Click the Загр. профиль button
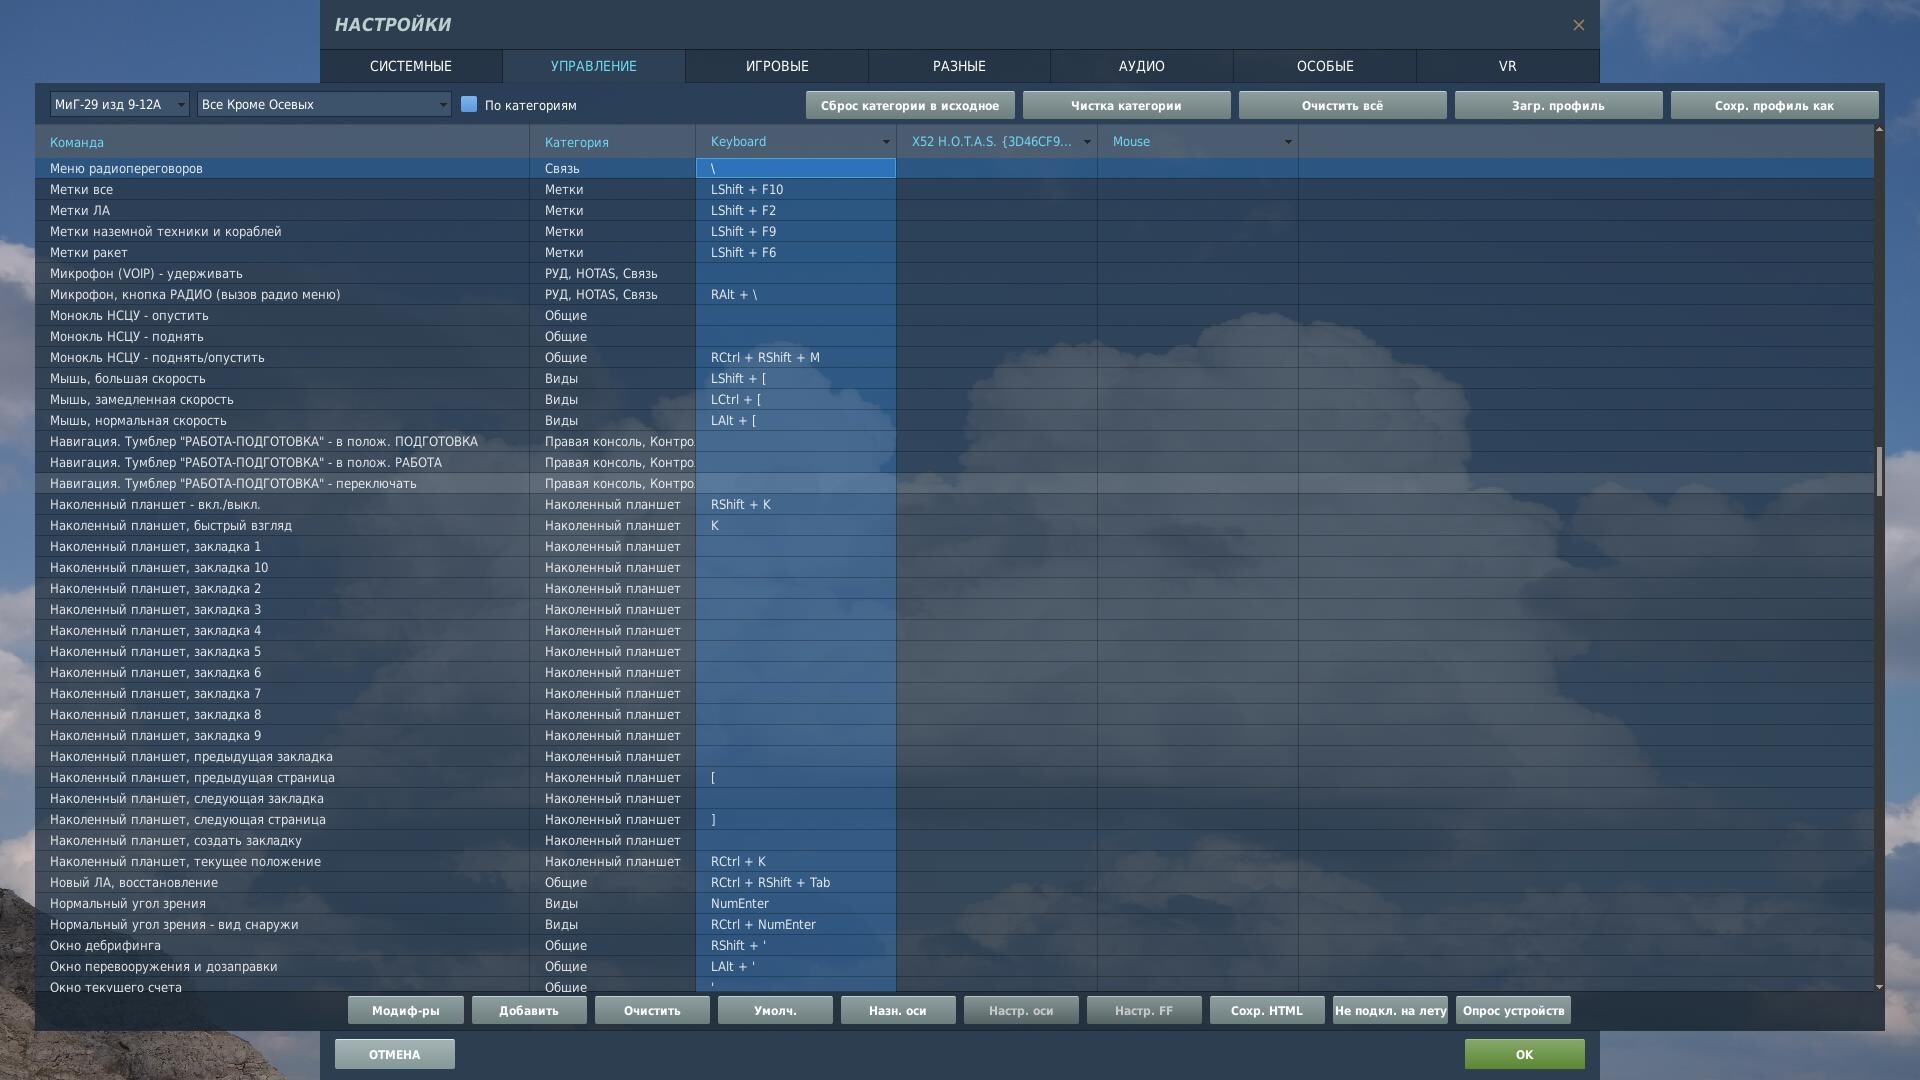The height and width of the screenshot is (1080, 1920). pos(1558,105)
